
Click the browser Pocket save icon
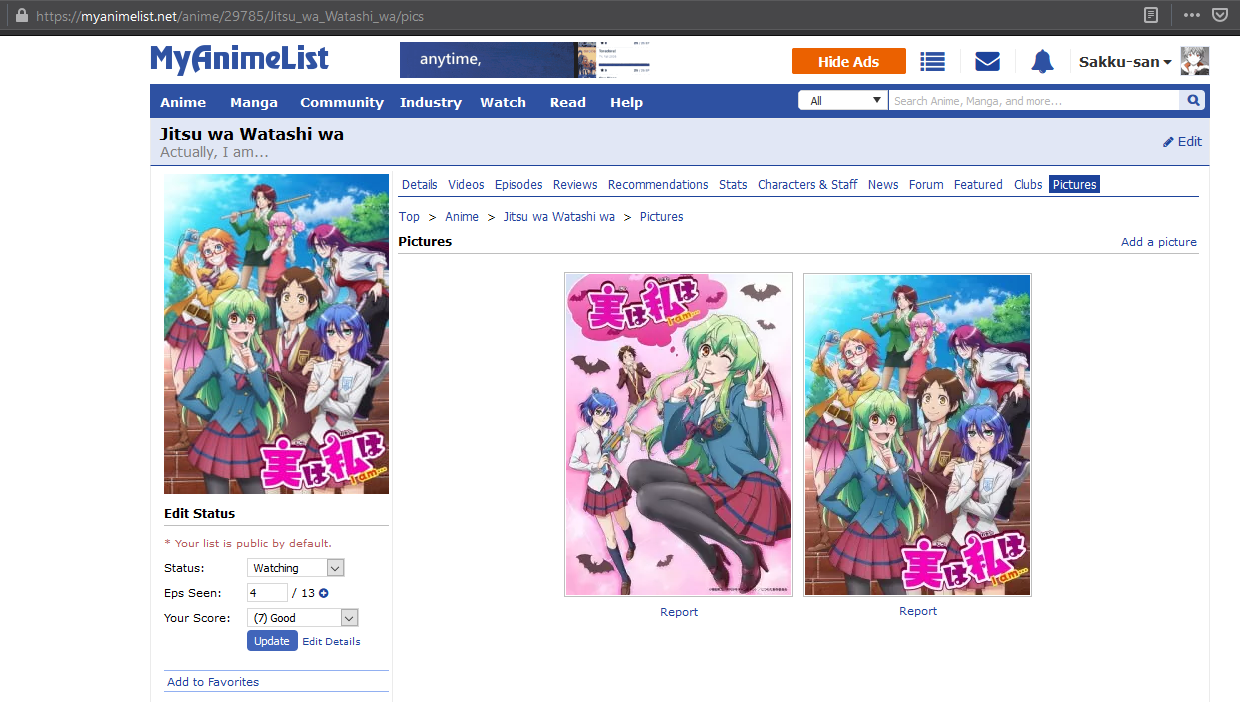point(1220,15)
